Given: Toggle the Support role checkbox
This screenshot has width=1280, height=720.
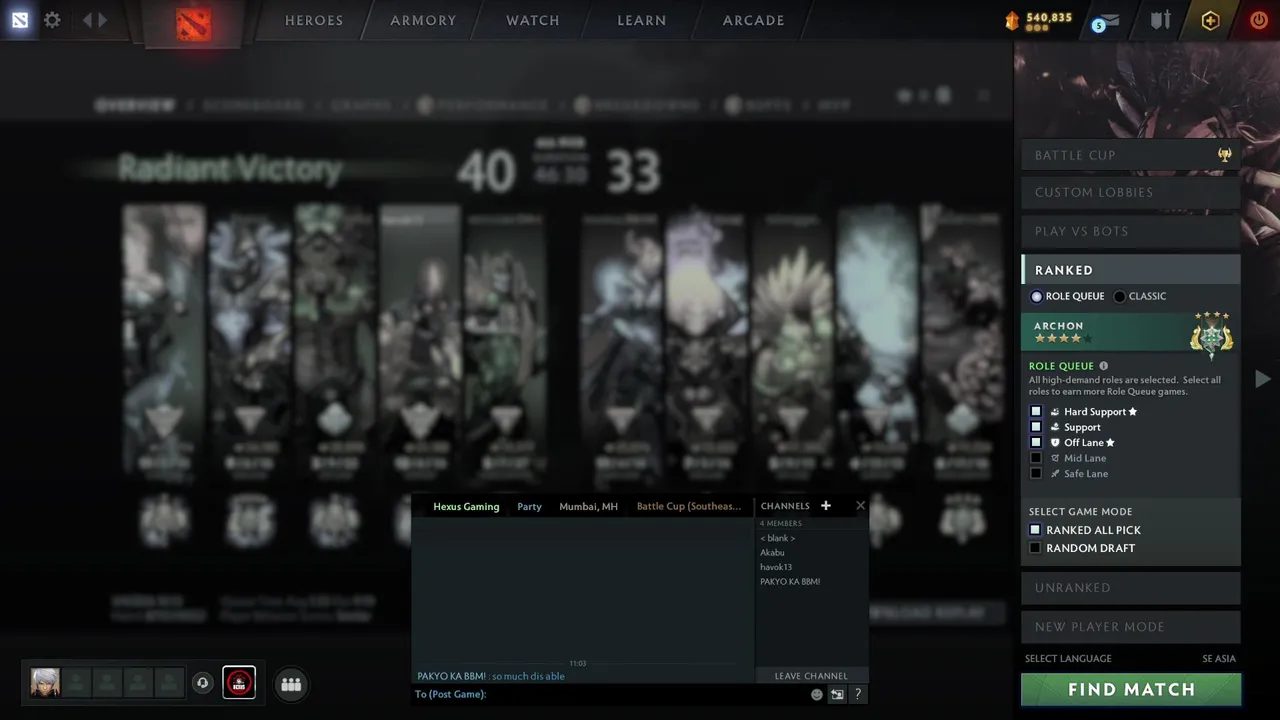Looking at the screenshot, I should pos(1036,427).
